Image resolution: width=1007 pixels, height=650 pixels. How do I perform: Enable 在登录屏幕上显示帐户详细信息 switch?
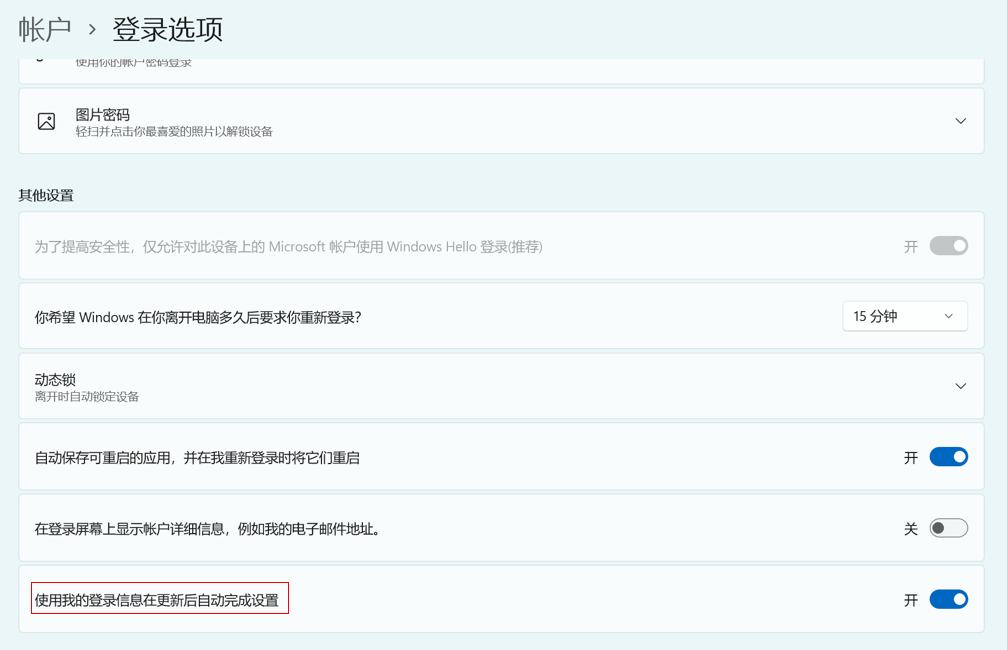coord(948,528)
